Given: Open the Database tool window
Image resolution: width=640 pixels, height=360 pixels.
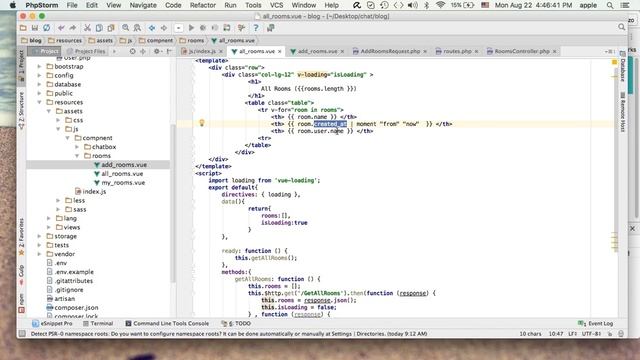Looking at the screenshot, I should pos(623,67).
